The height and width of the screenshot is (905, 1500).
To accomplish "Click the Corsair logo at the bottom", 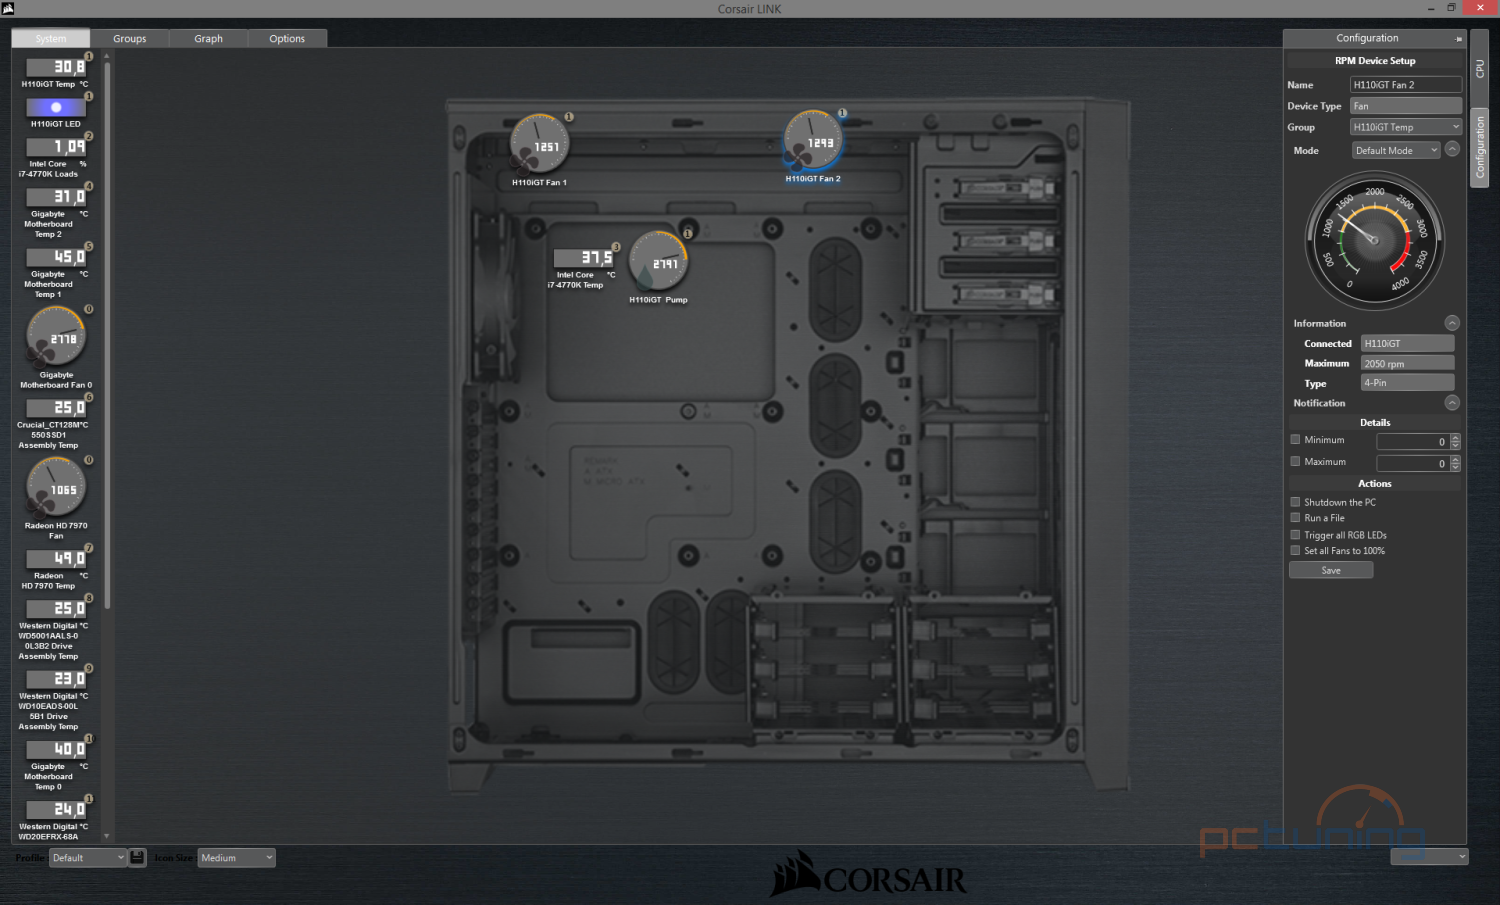I will point(868,875).
